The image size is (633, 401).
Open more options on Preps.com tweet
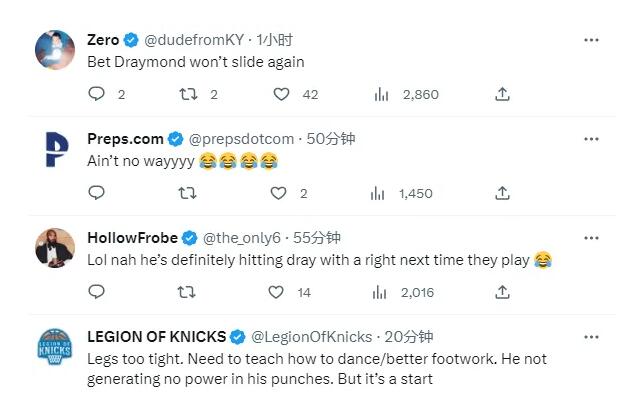(591, 139)
